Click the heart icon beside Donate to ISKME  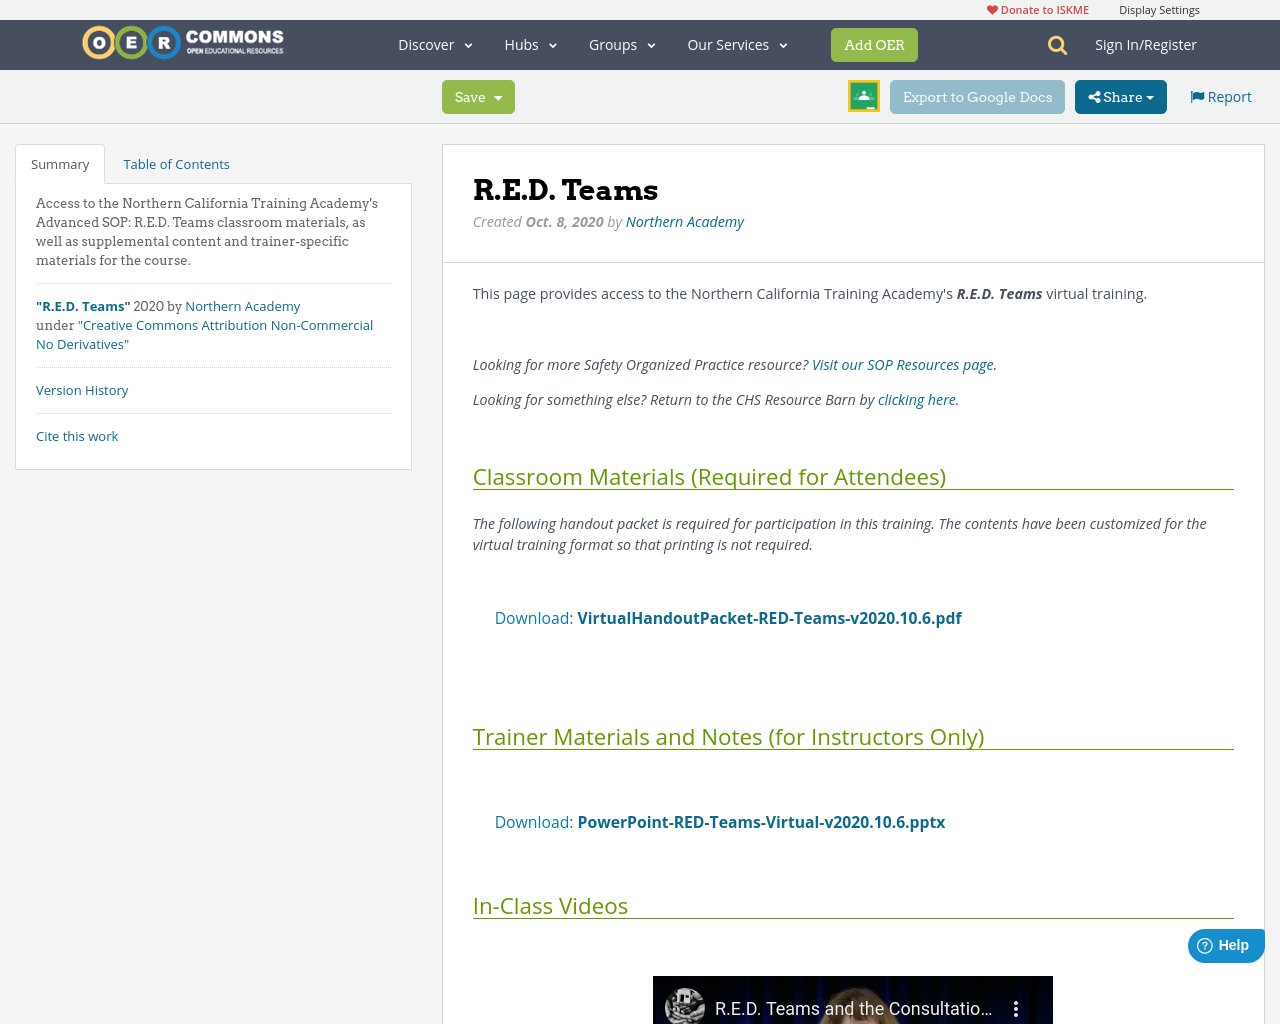(991, 8)
